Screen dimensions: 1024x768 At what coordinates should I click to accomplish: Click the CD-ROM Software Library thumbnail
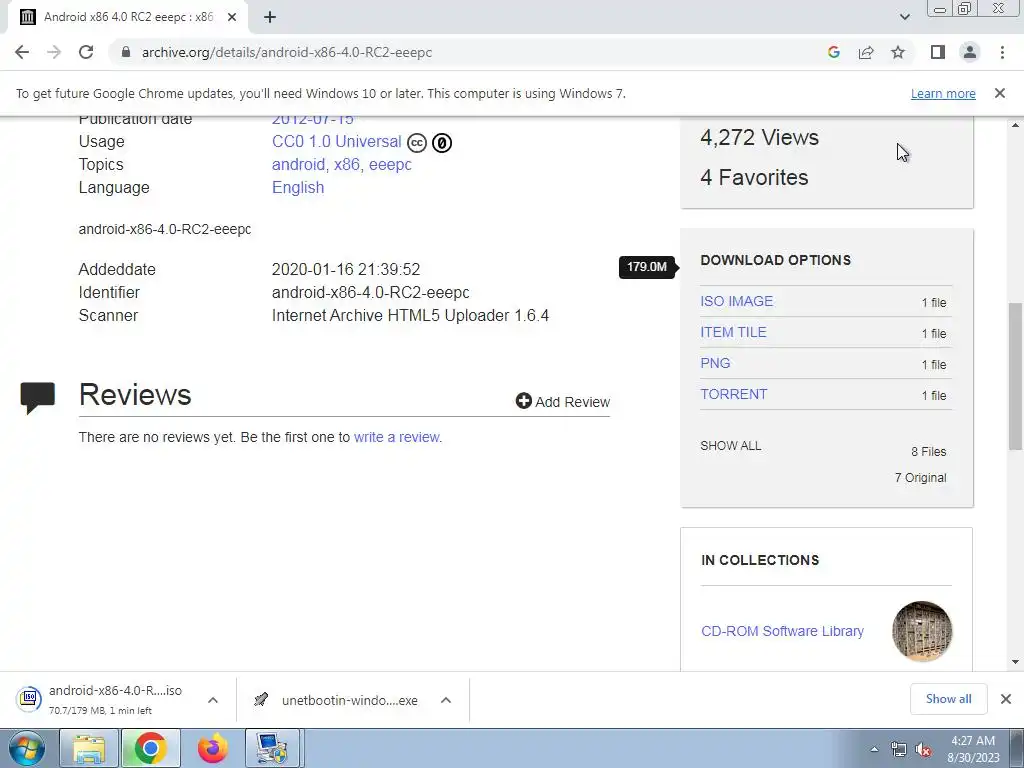(x=922, y=632)
